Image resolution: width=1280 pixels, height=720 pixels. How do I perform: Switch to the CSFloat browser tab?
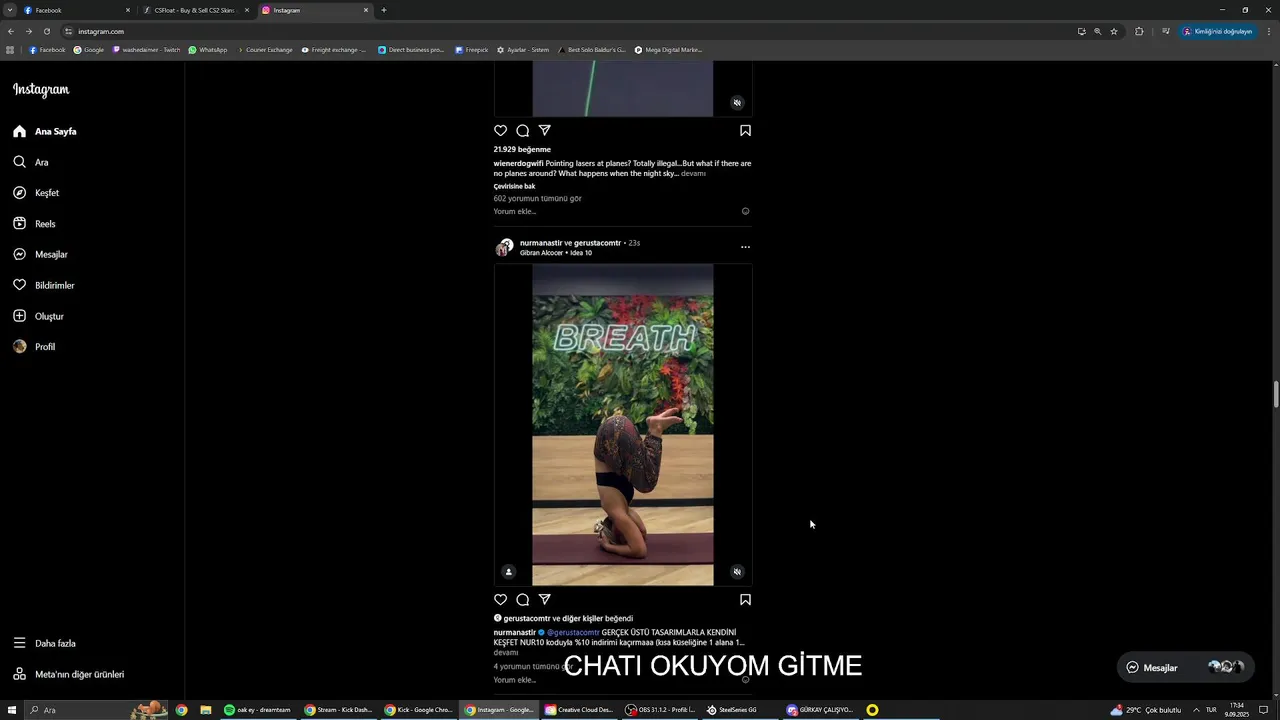click(194, 10)
